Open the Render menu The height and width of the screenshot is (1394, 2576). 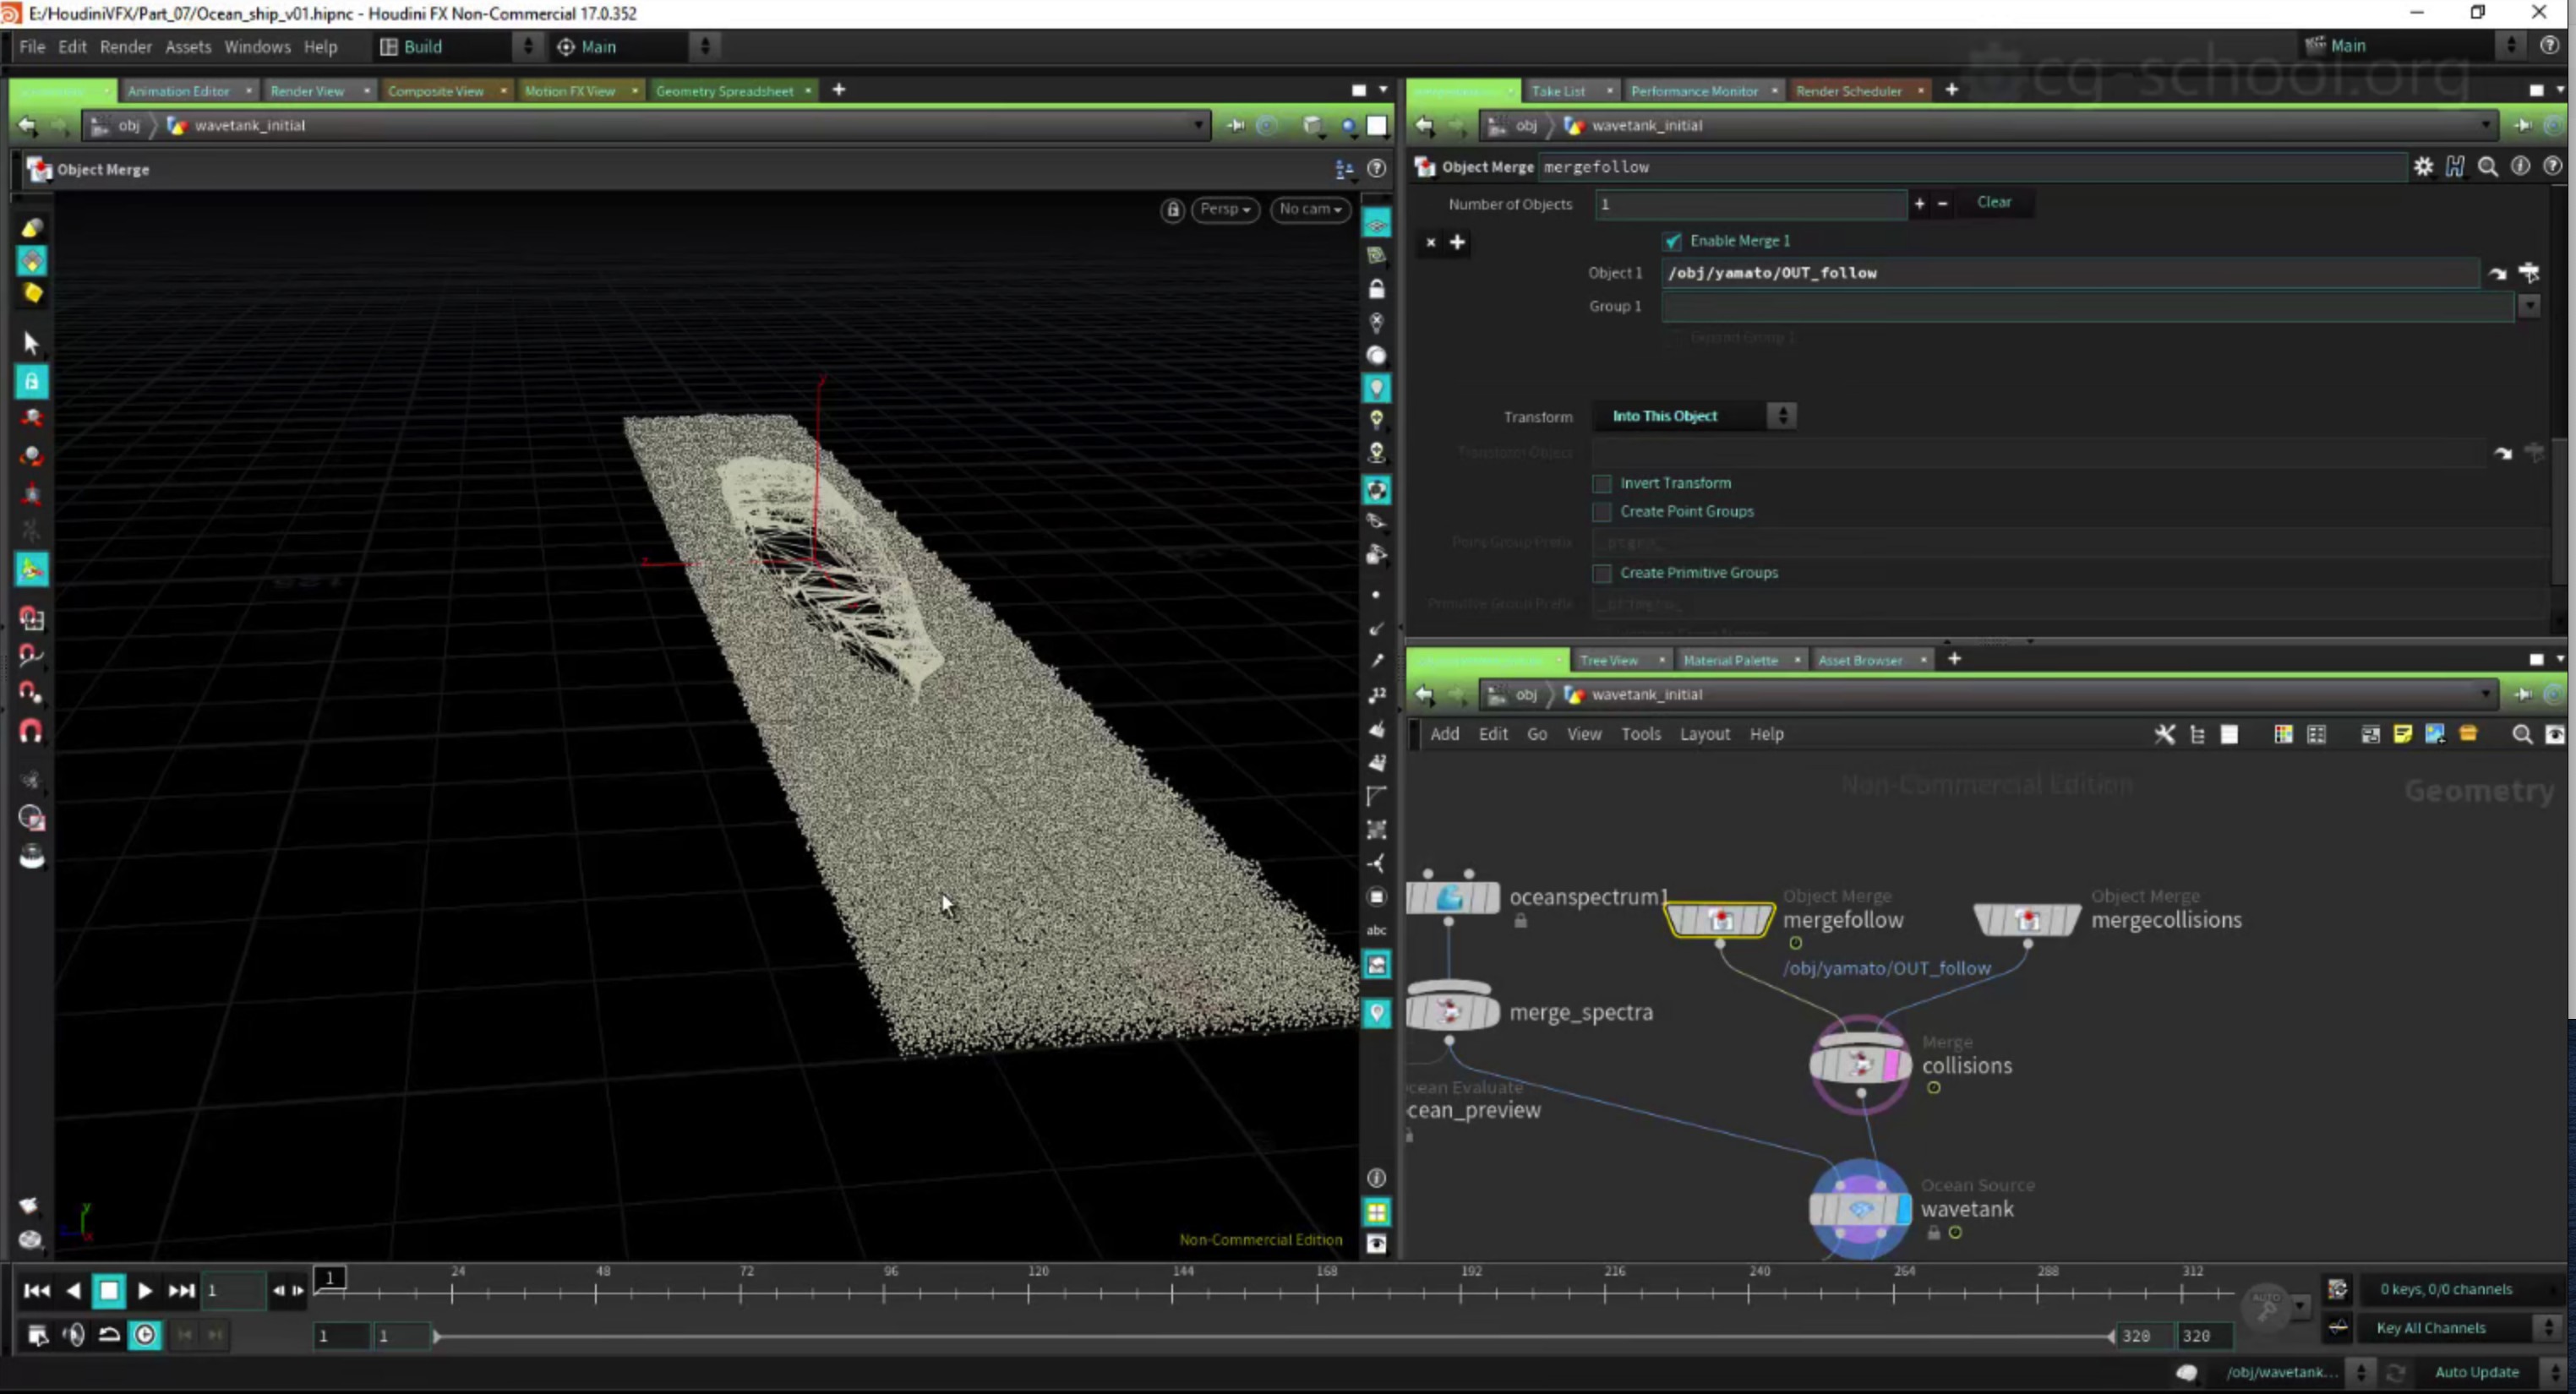(x=125, y=47)
